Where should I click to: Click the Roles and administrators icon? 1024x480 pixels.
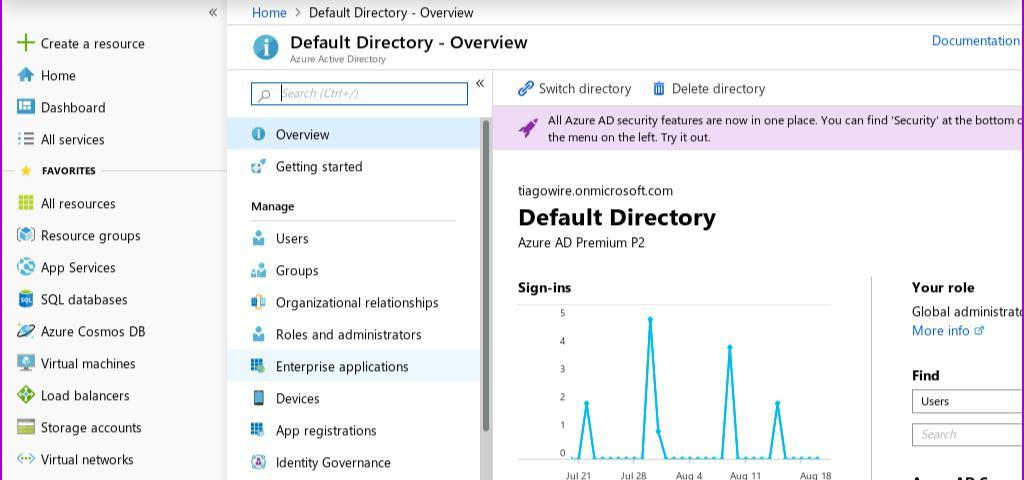pyautogui.click(x=259, y=334)
